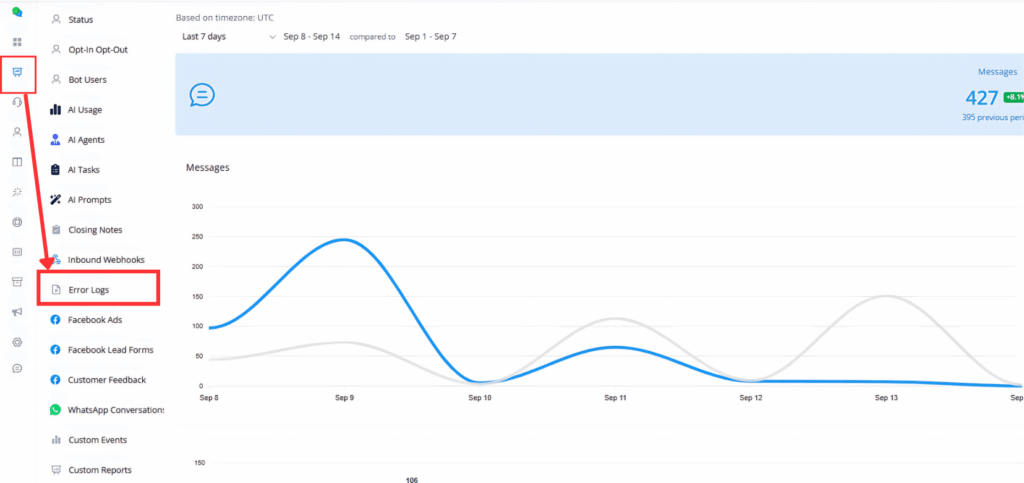1024x483 pixels.
Task: Open the dashboard grid icon
Action: click(x=17, y=42)
